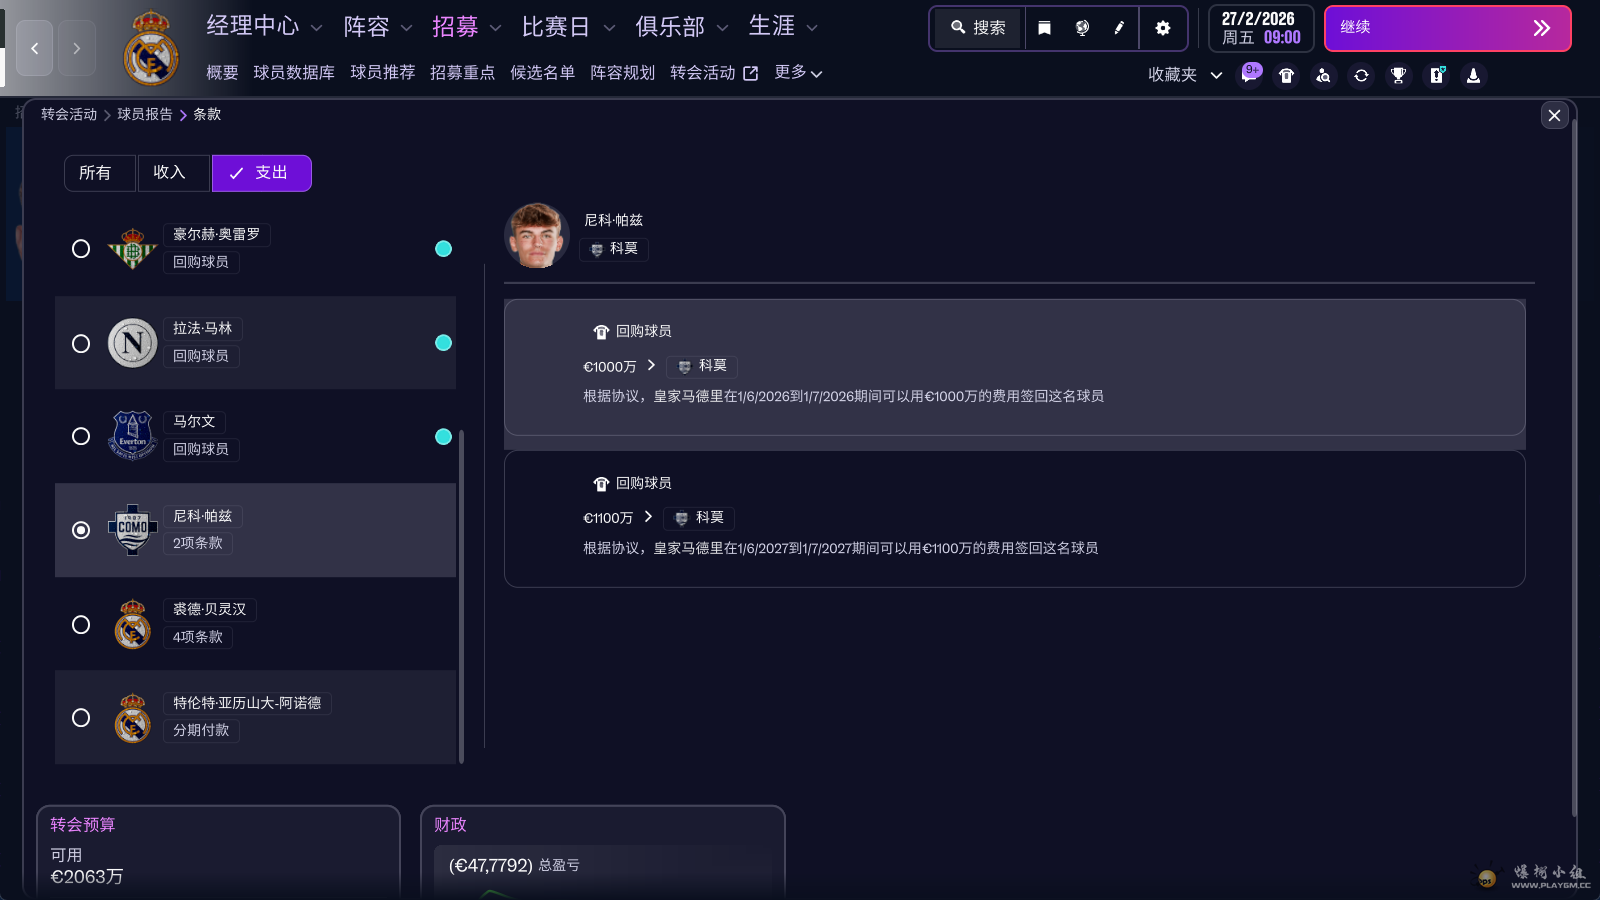Click the trophy competitions icon
This screenshot has height=900, width=1600.
tap(1398, 75)
